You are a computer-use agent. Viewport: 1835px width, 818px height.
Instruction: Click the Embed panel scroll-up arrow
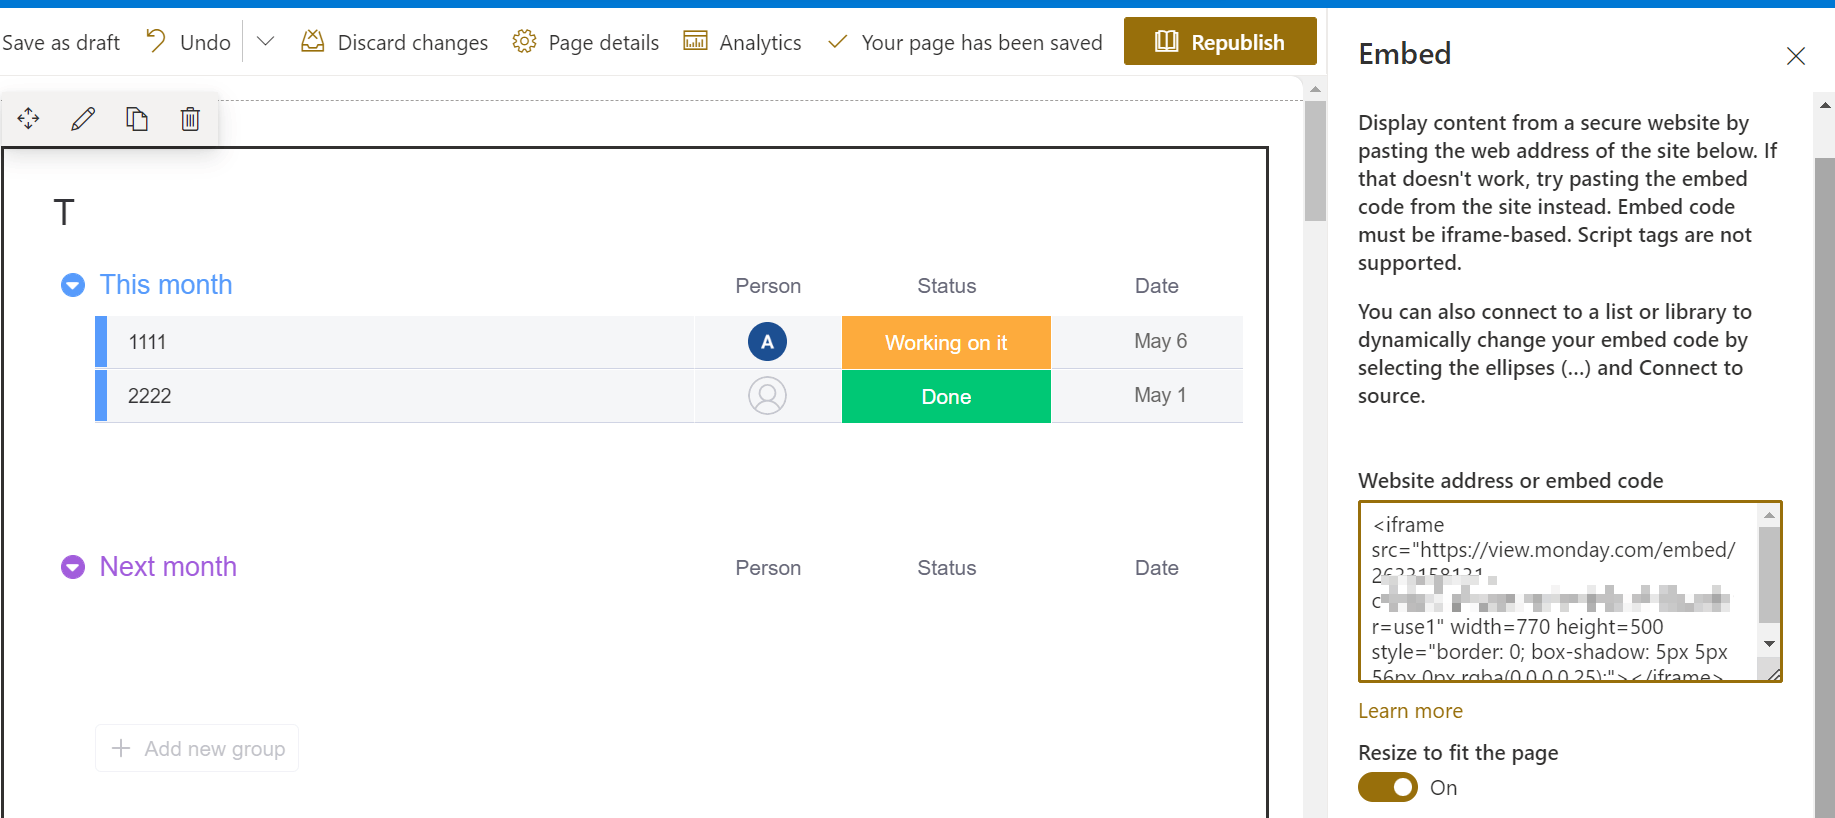pos(1825,104)
